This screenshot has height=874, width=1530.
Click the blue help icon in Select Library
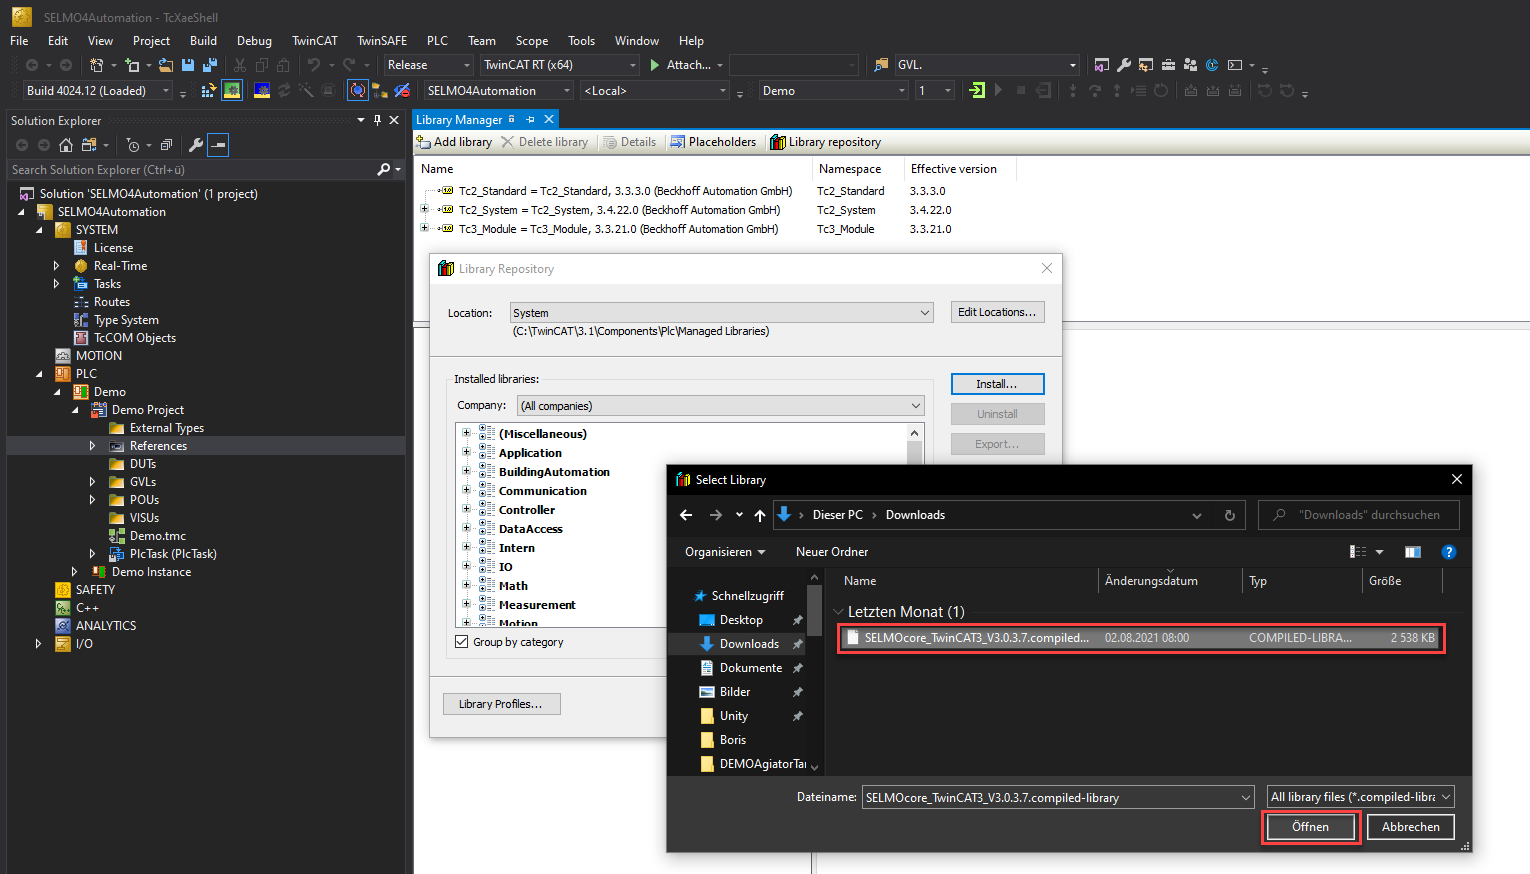coord(1448,552)
